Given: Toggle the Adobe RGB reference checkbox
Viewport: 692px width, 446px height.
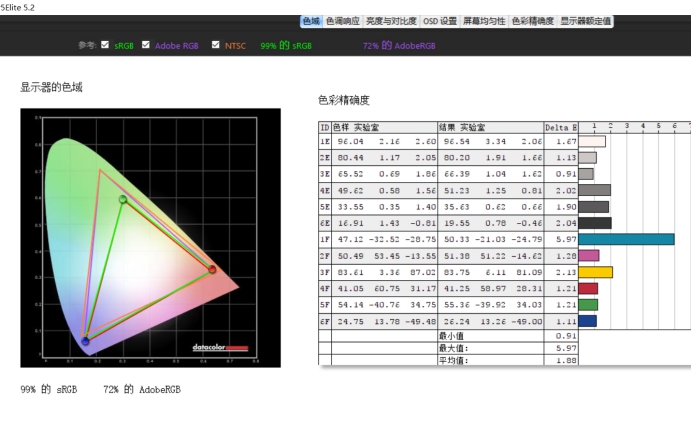Looking at the screenshot, I should (x=146, y=45).
